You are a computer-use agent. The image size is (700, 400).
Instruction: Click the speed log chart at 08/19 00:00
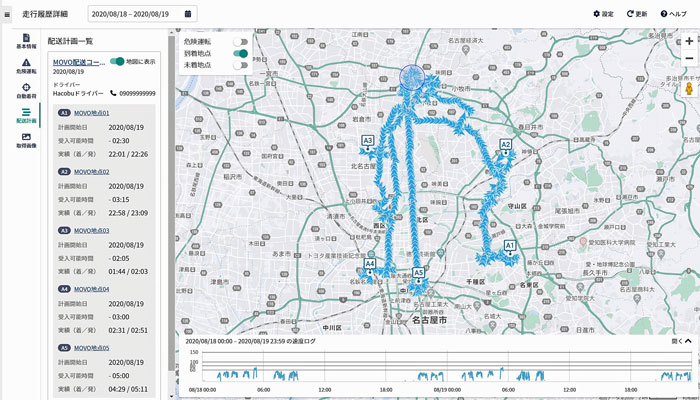[446, 366]
